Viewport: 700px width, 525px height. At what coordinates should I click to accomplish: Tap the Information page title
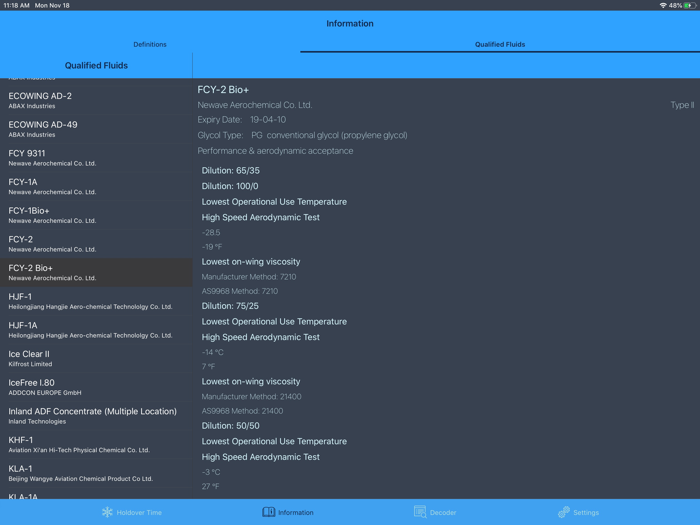pyautogui.click(x=350, y=24)
